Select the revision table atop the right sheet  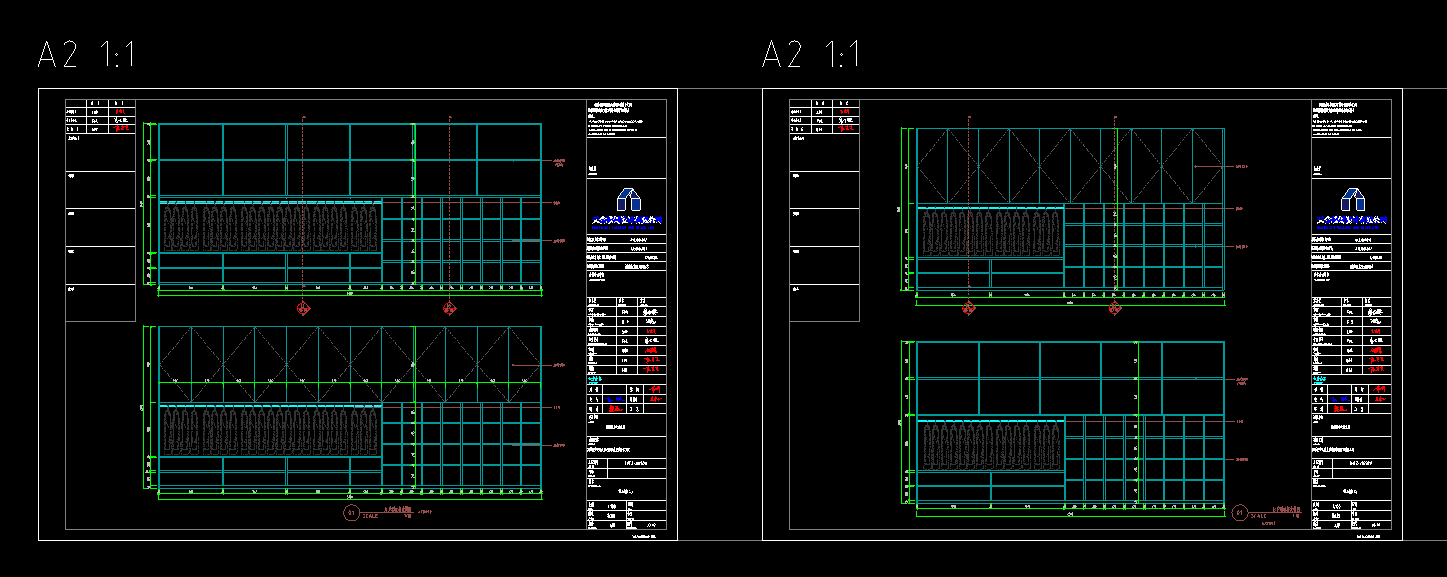(x=825, y=116)
